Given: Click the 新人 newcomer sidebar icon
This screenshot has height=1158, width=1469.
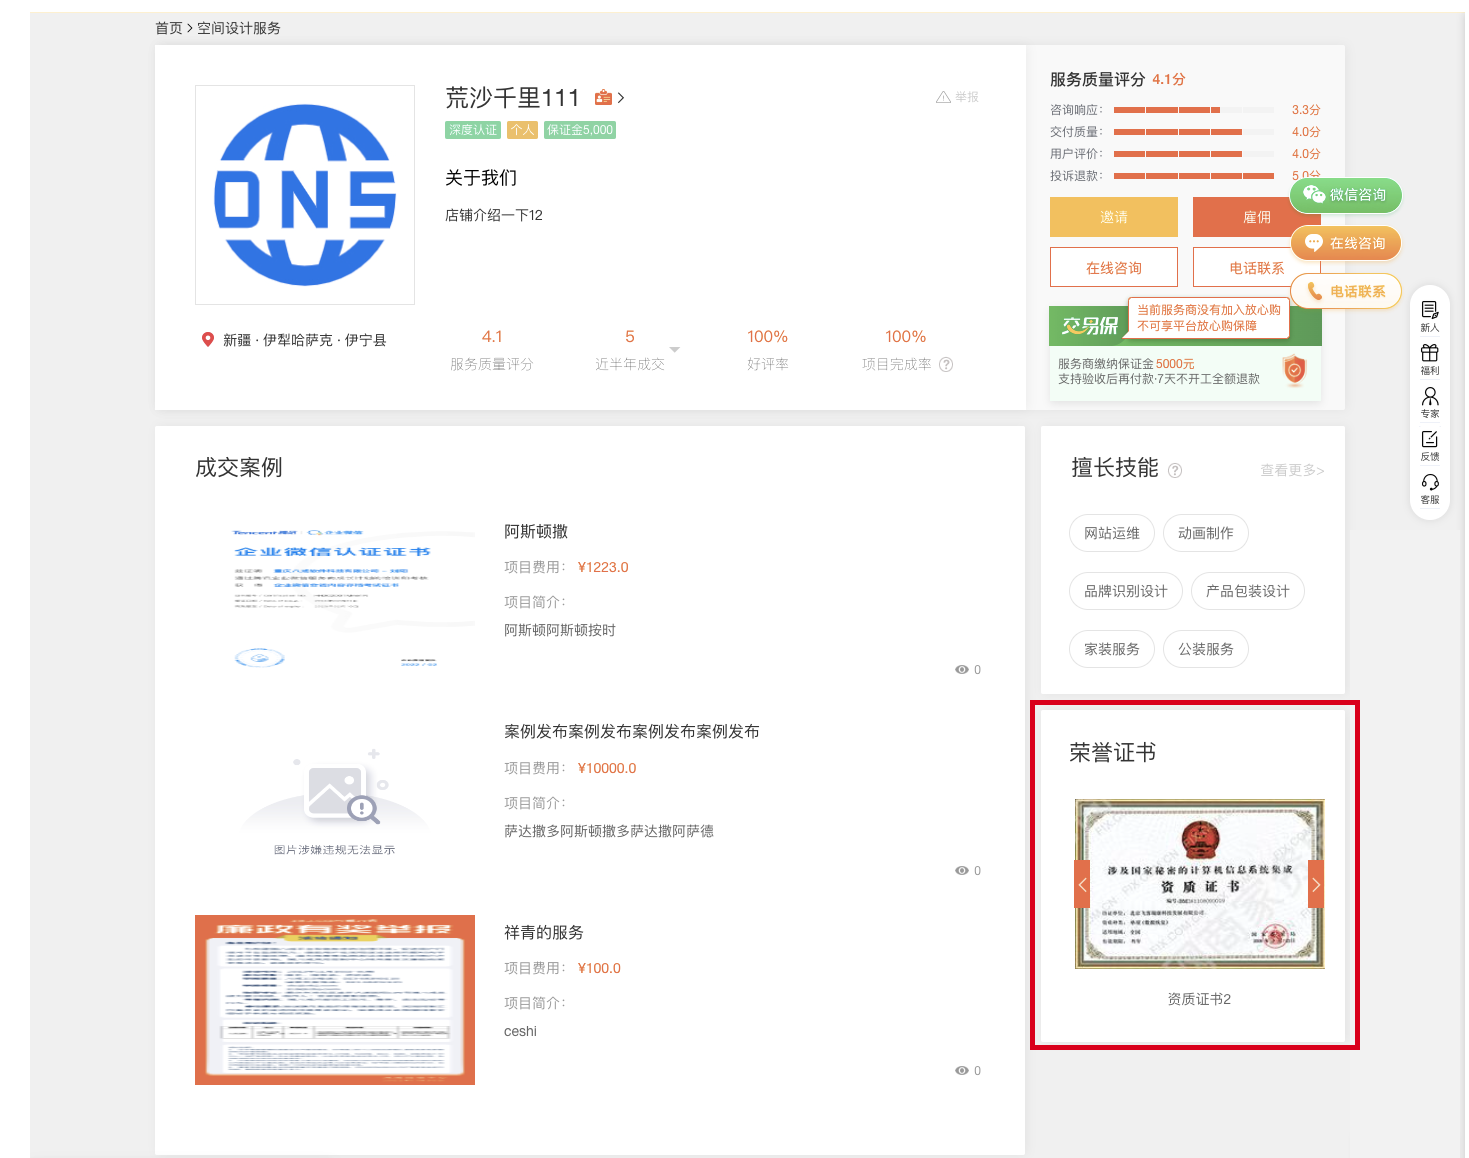Looking at the screenshot, I should point(1430,312).
